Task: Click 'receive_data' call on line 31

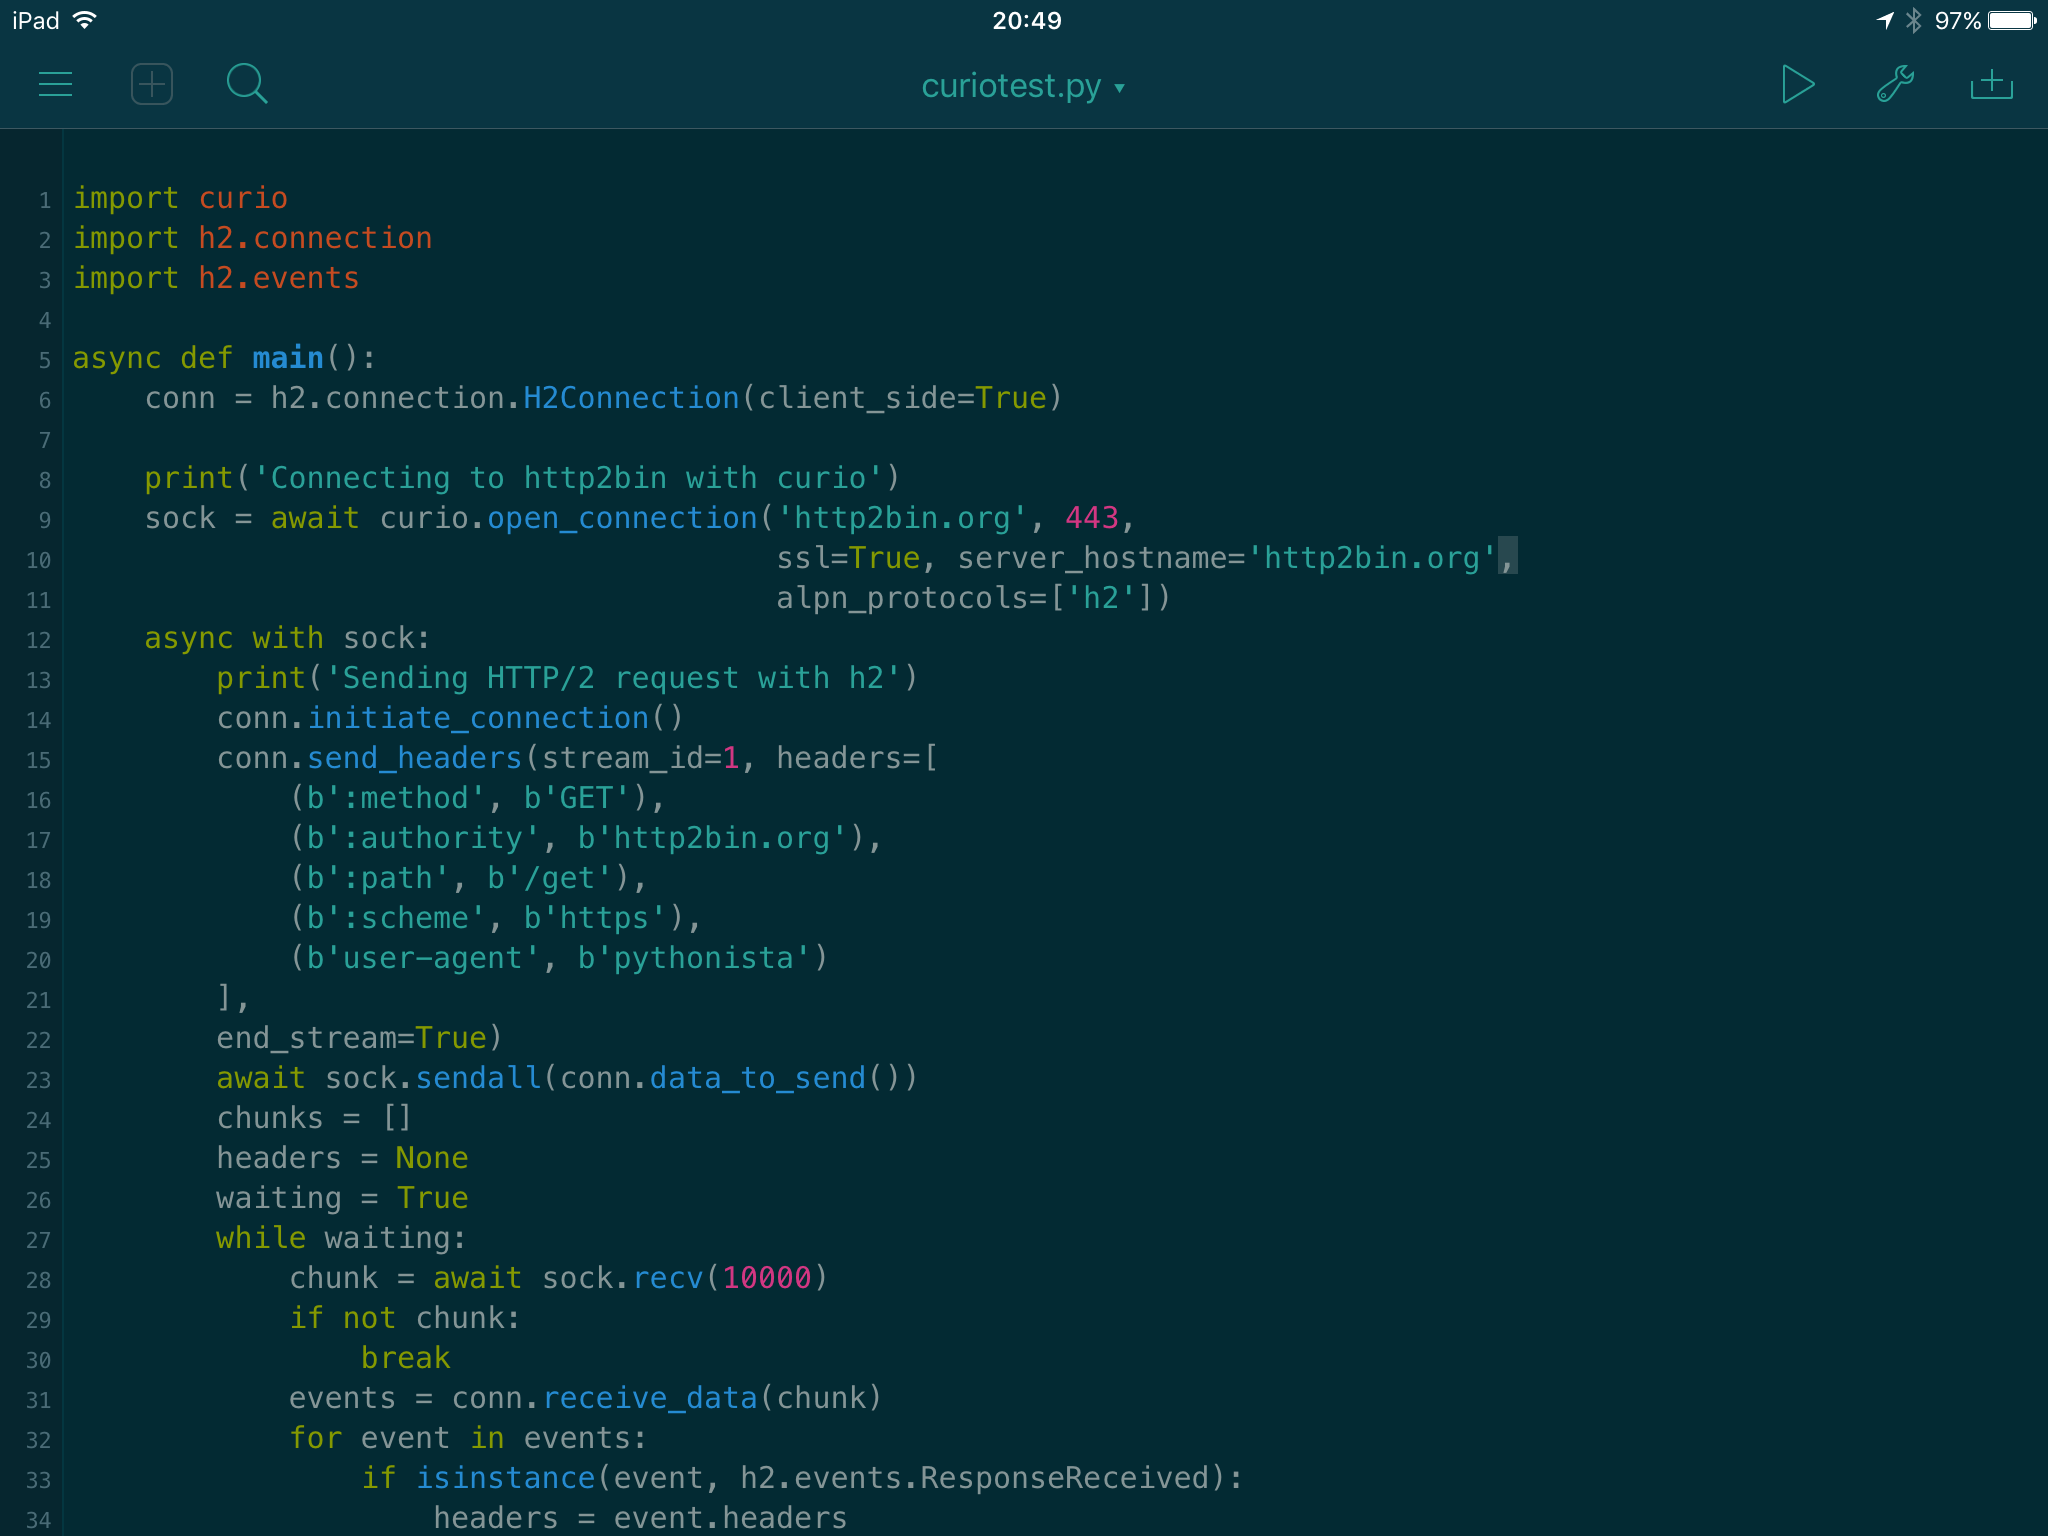Action: pos(650,1398)
